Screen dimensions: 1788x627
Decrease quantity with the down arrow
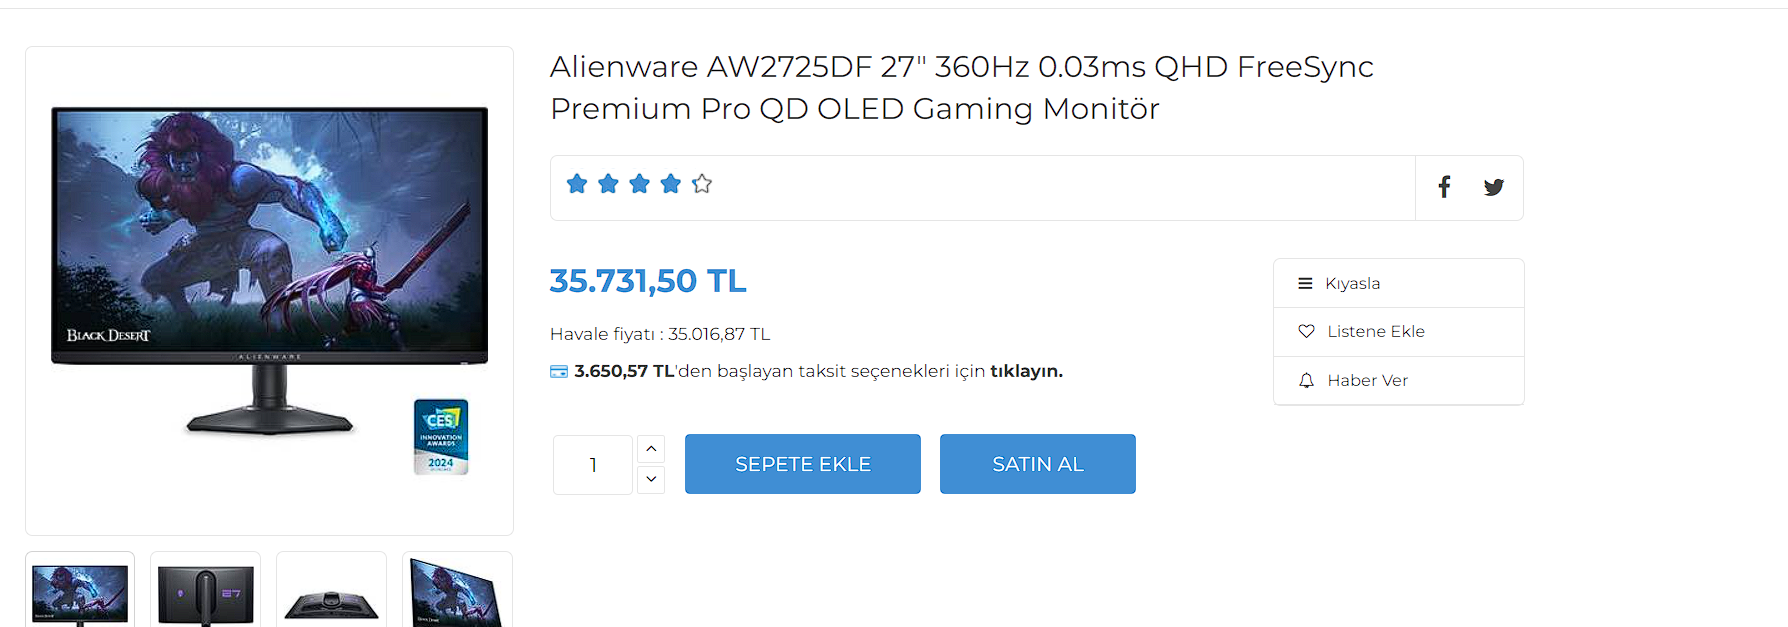coord(651,479)
